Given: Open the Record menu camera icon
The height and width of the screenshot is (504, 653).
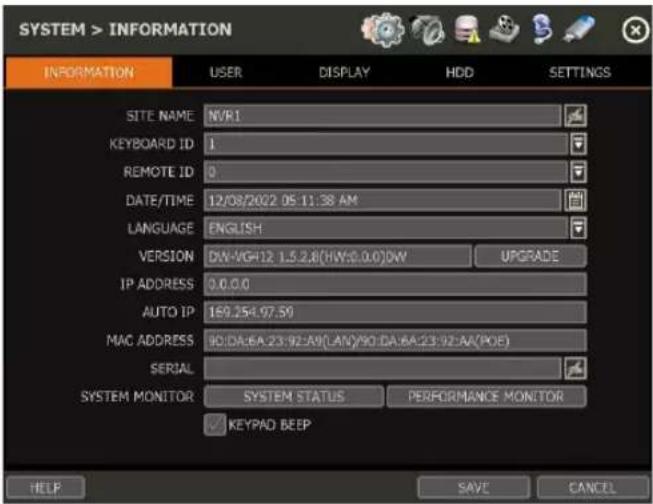Looking at the screenshot, I should (x=428, y=30).
